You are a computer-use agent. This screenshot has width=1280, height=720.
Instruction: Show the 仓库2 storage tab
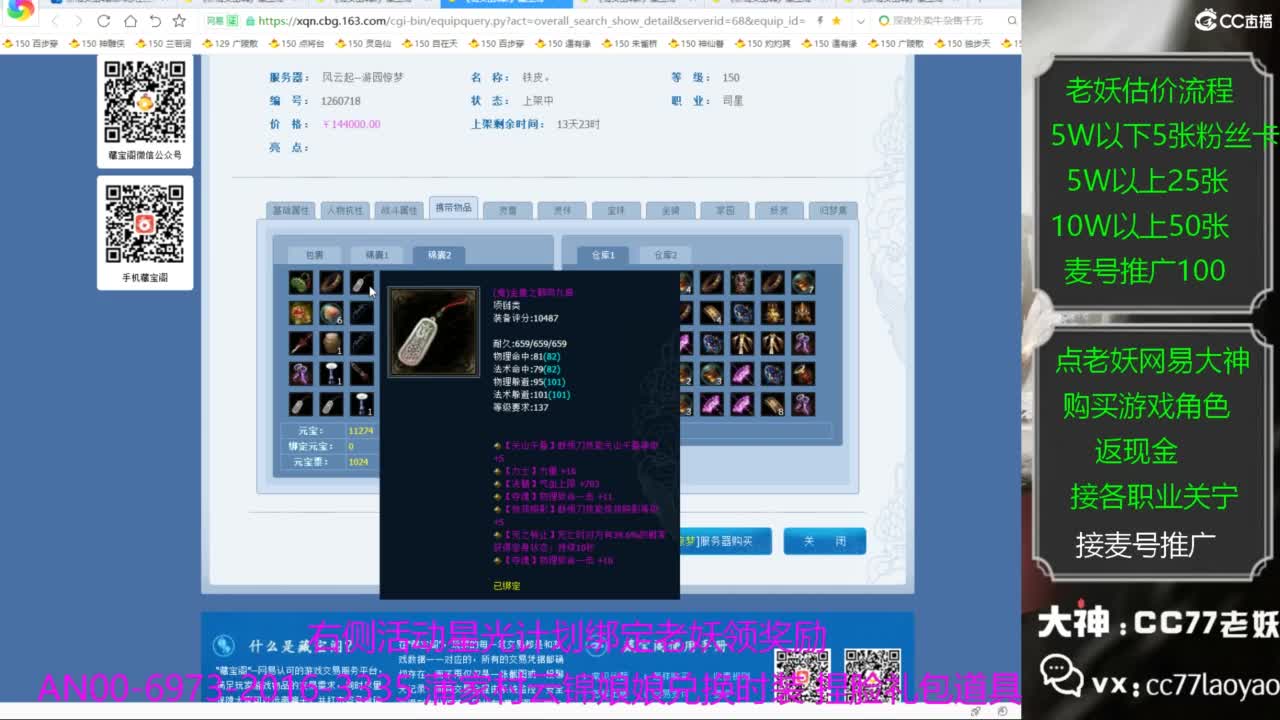(665, 255)
